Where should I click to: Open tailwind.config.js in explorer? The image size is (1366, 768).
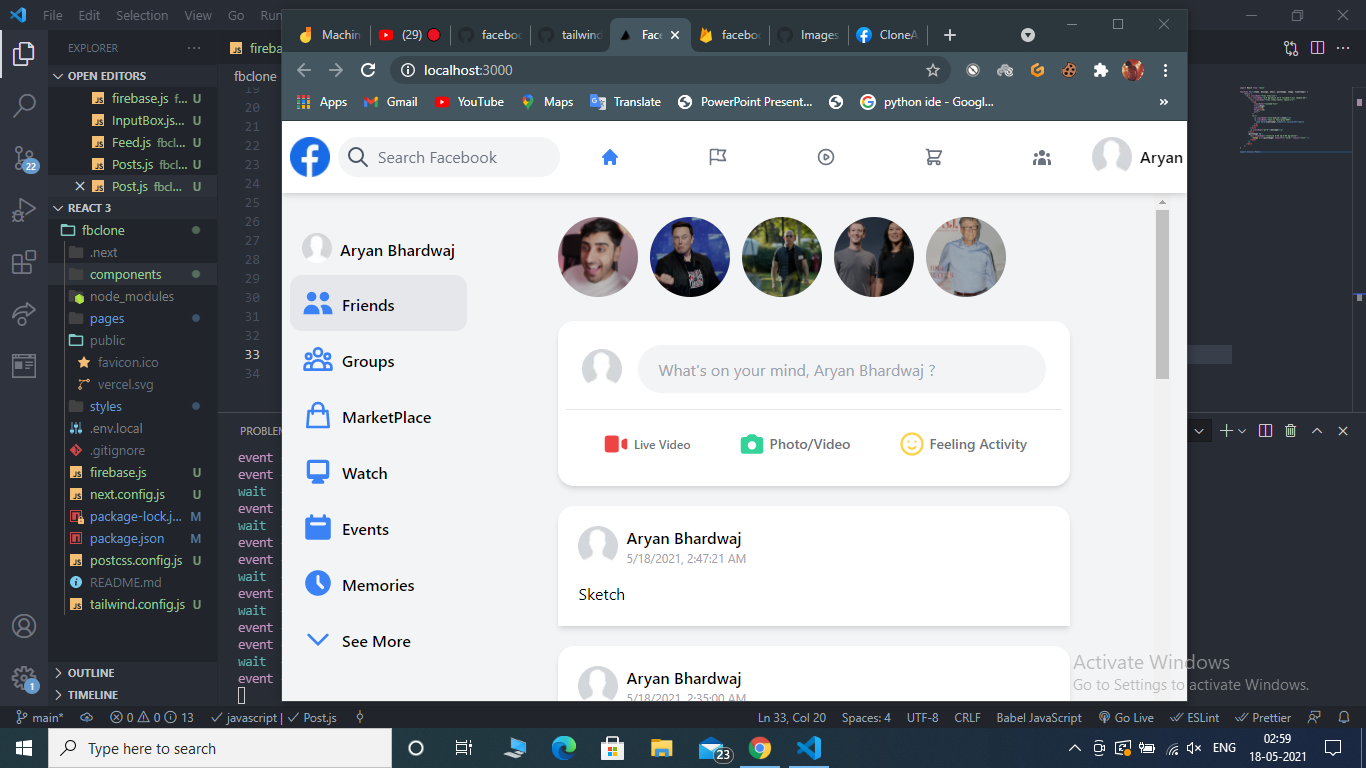133,604
